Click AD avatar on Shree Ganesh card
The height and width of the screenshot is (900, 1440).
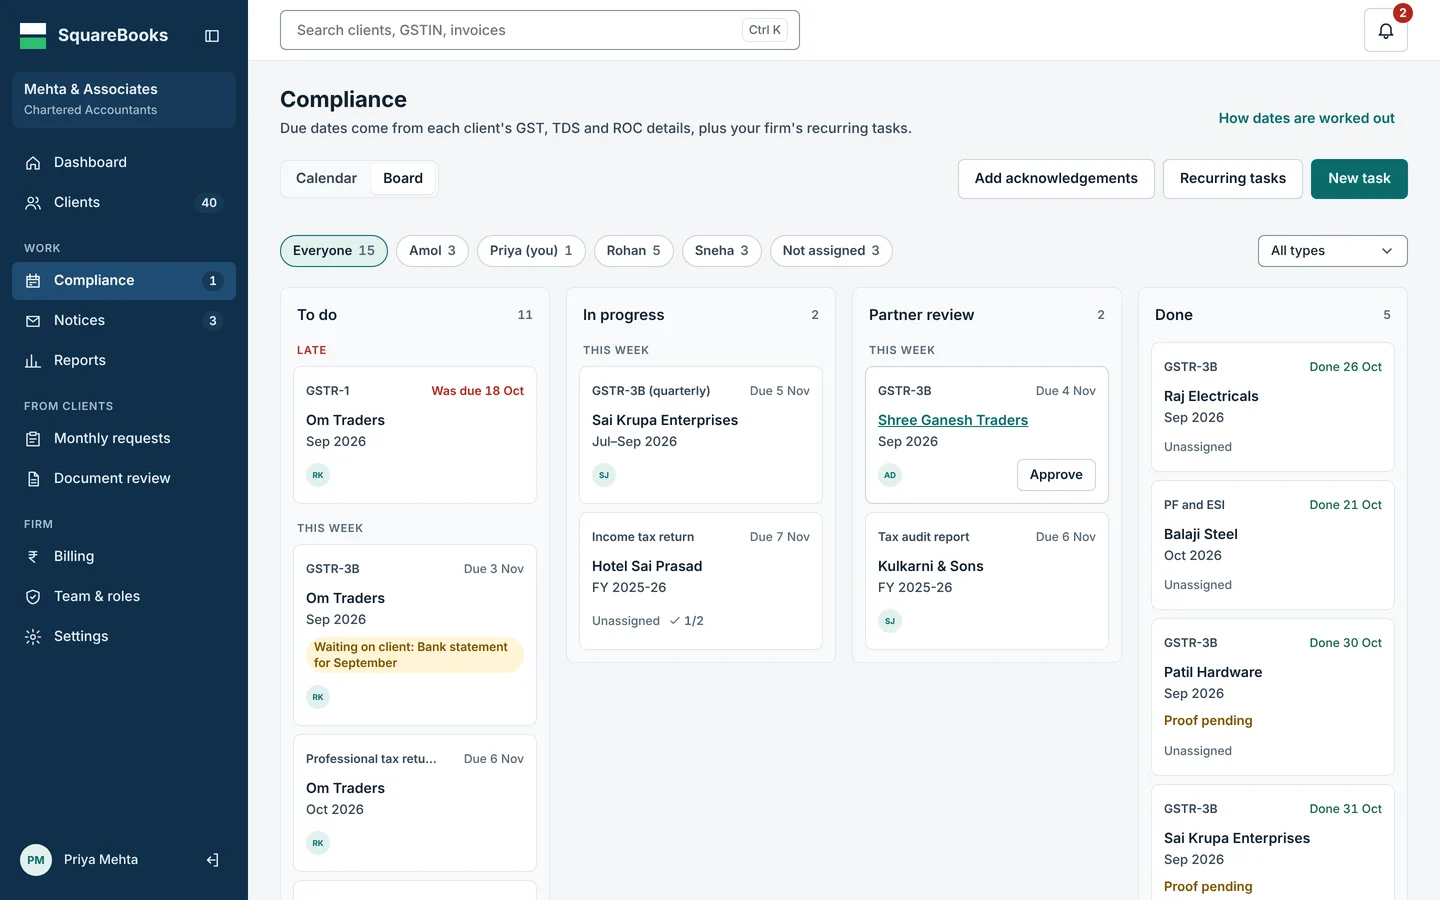pos(890,475)
